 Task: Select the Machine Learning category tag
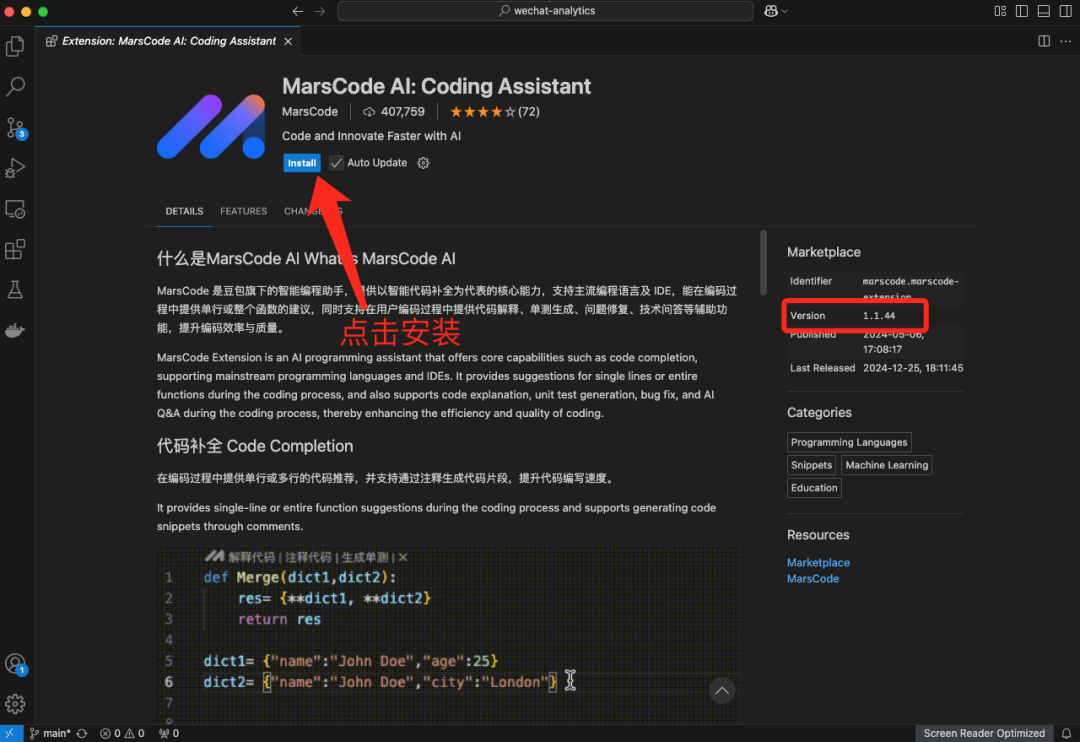(x=886, y=465)
